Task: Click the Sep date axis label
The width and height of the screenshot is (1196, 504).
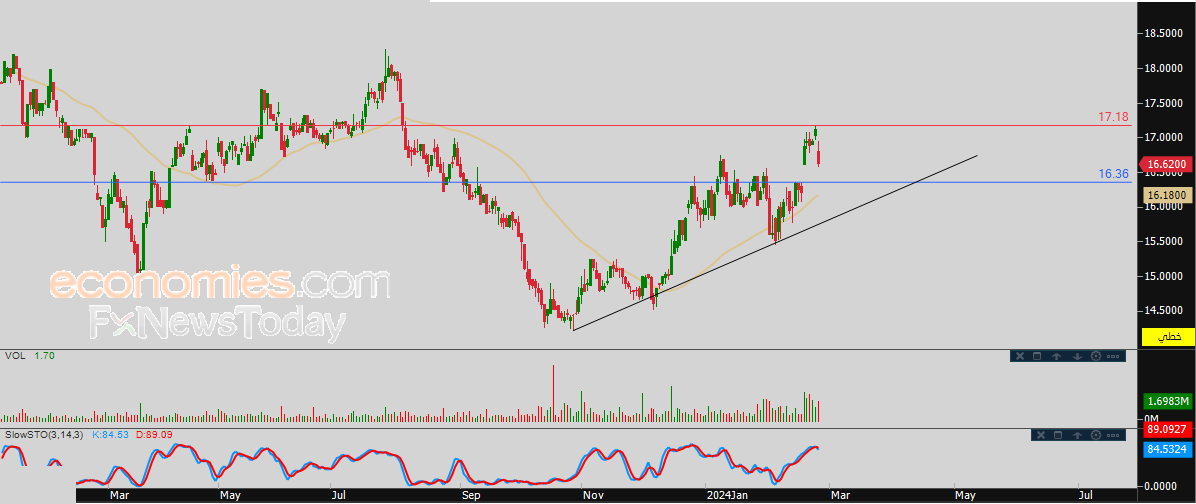Action: [x=471, y=496]
